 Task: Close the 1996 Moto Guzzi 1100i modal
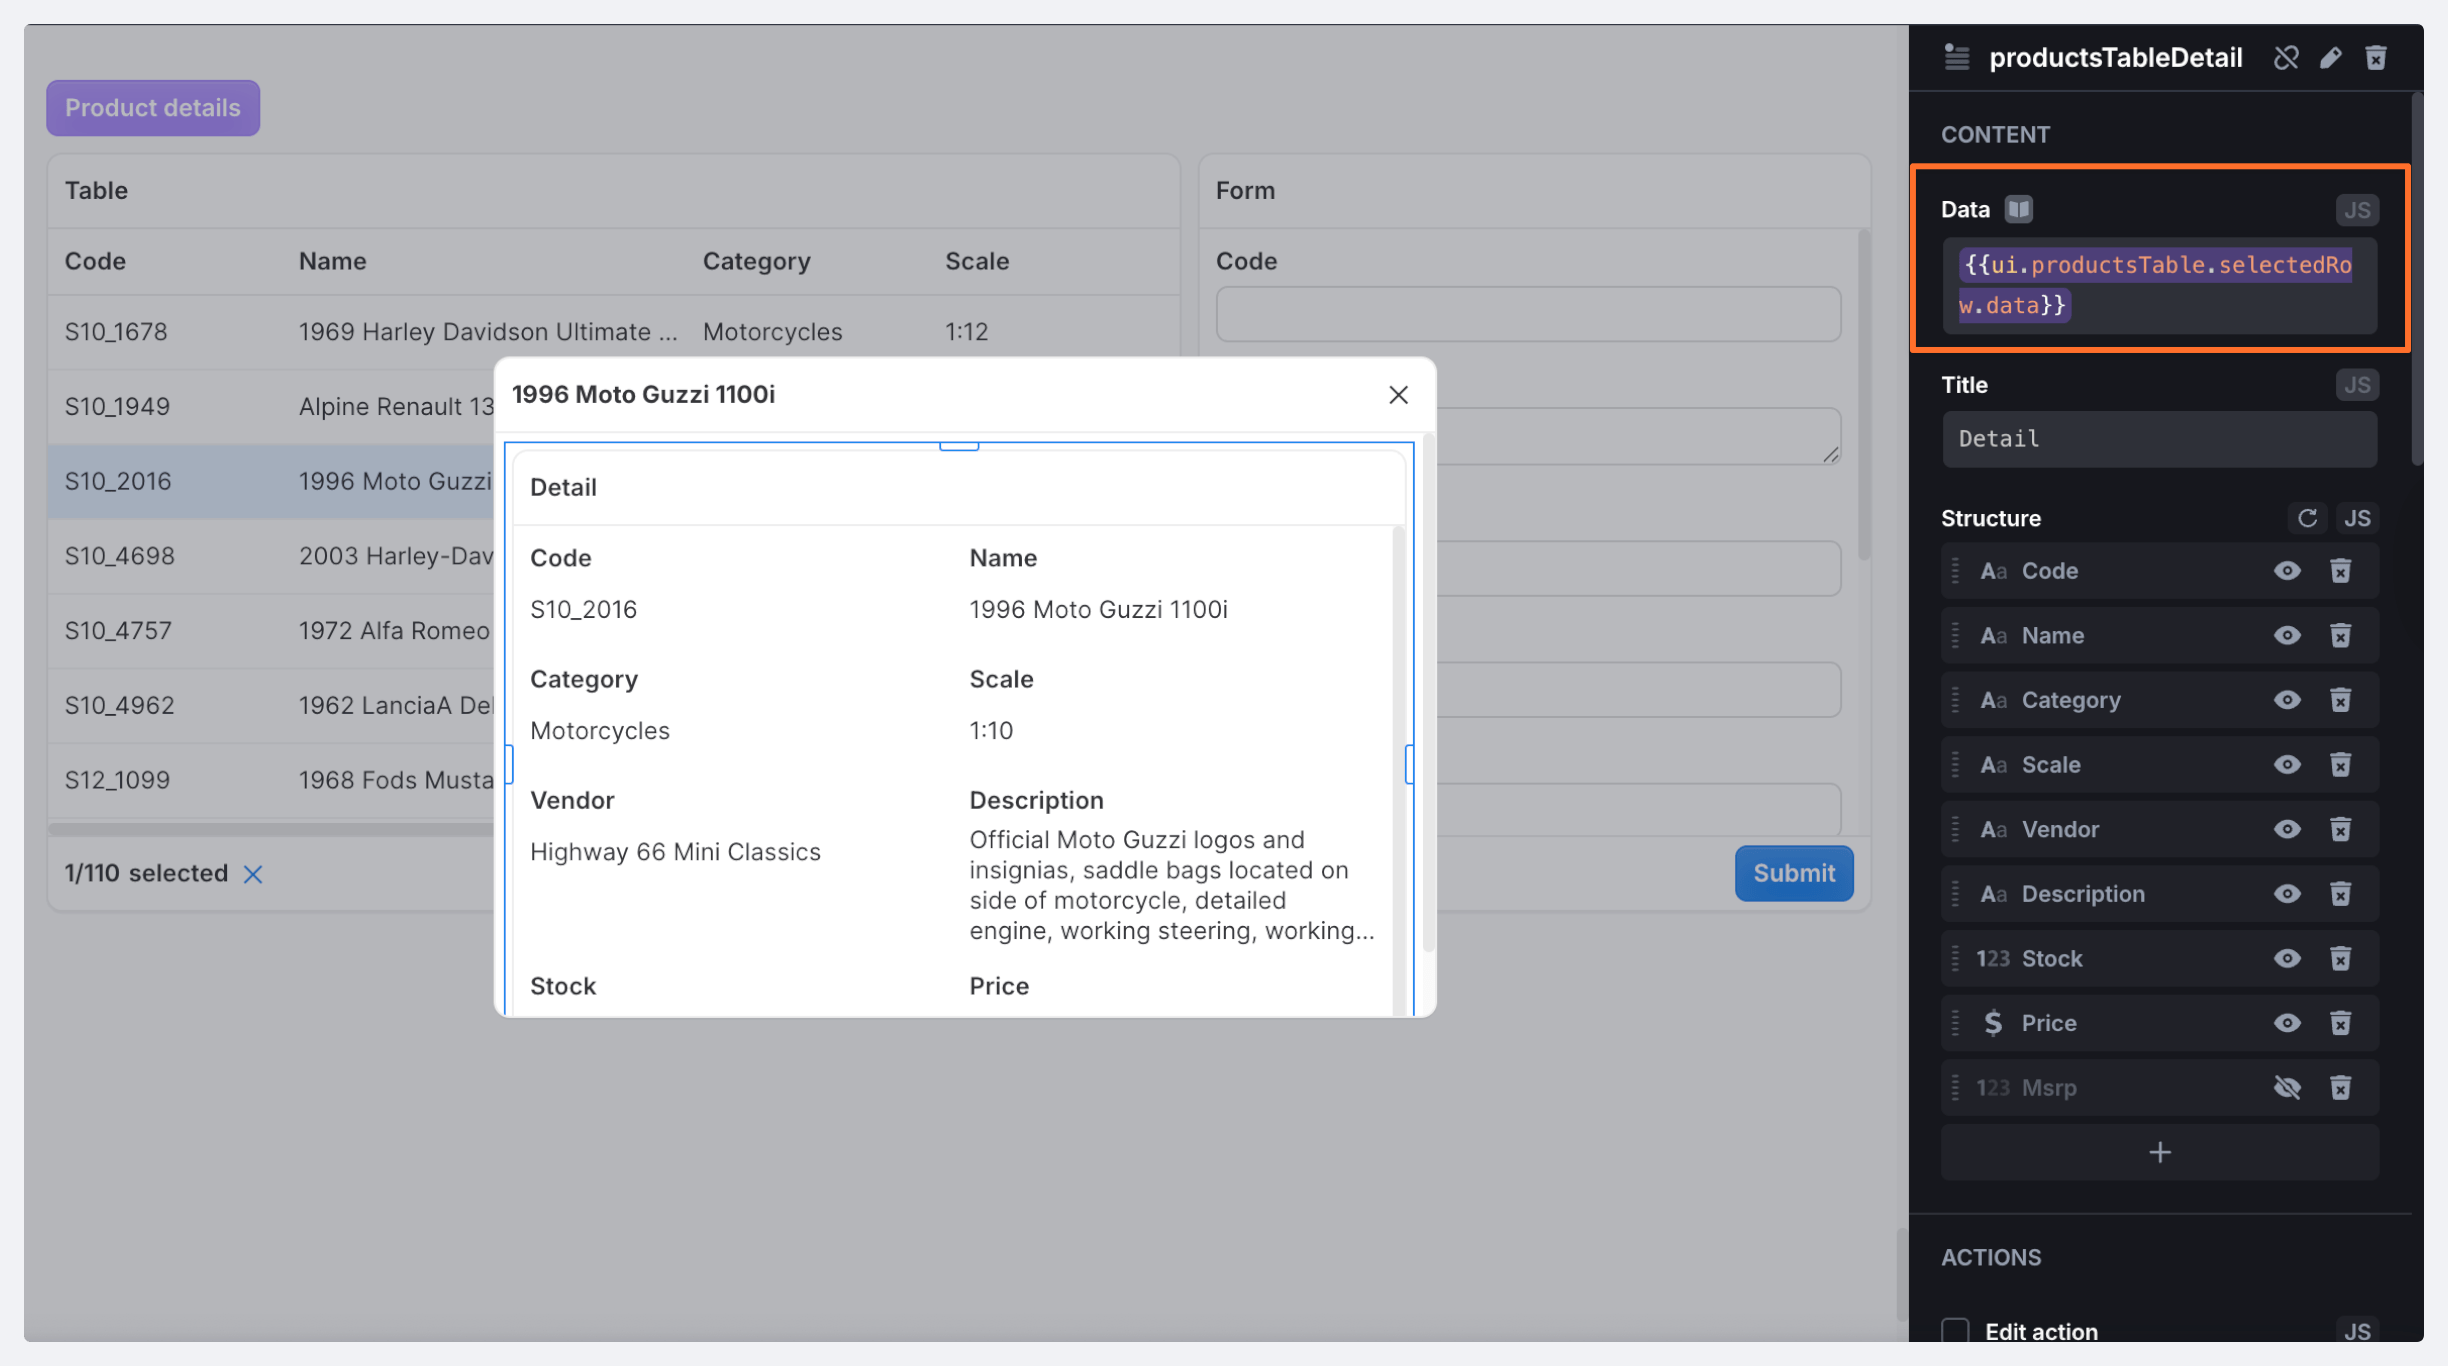click(x=1398, y=395)
